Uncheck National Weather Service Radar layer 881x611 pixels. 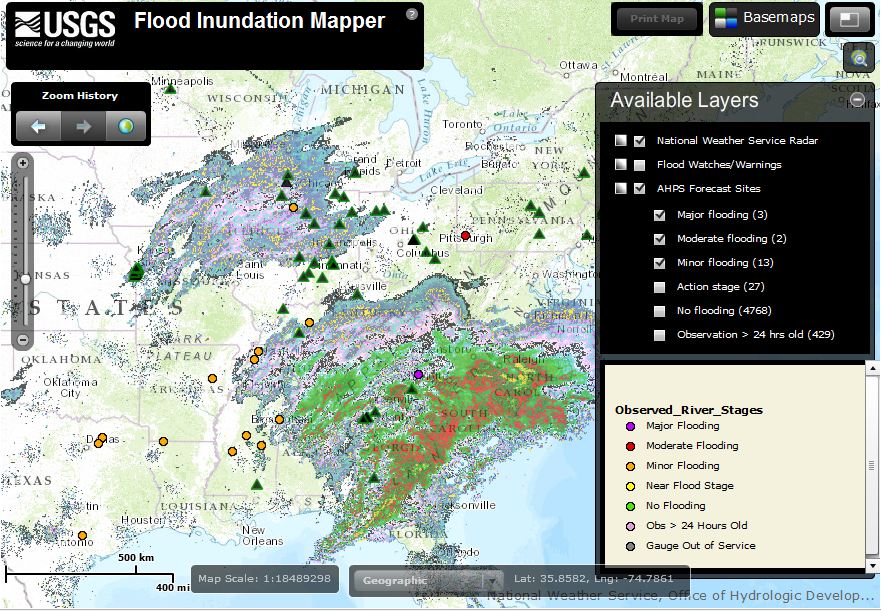click(x=639, y=141)
